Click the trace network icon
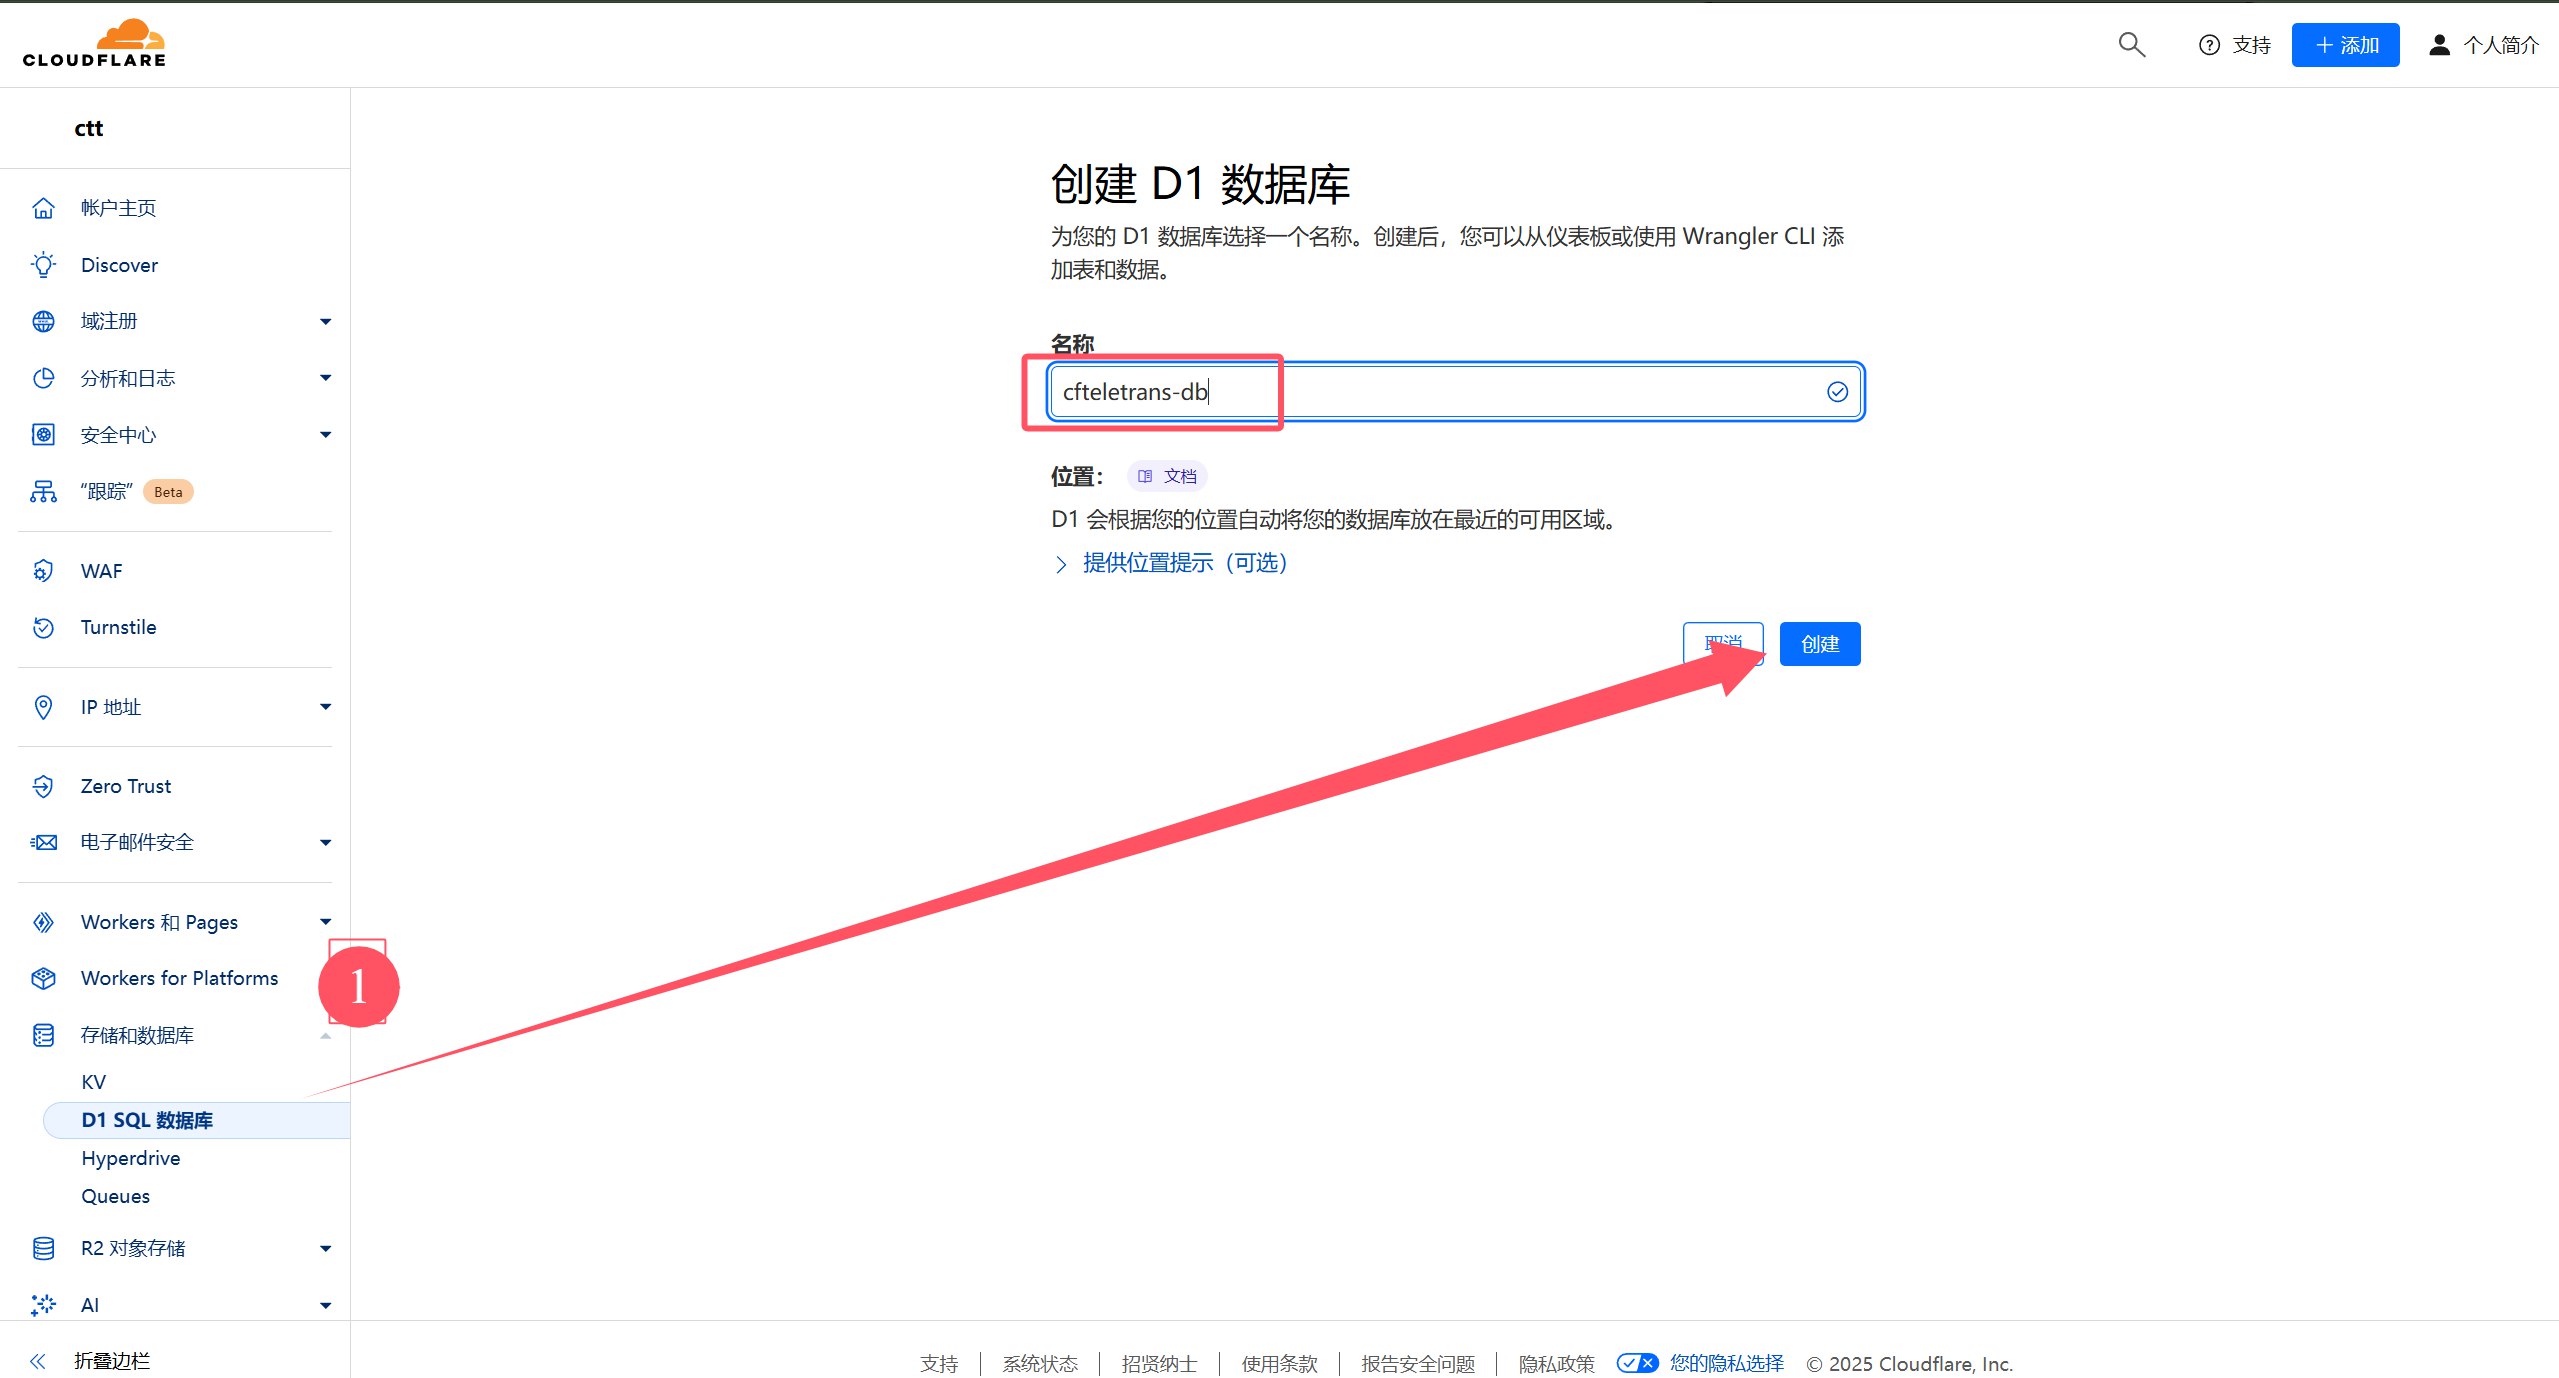 click(43, 492)
